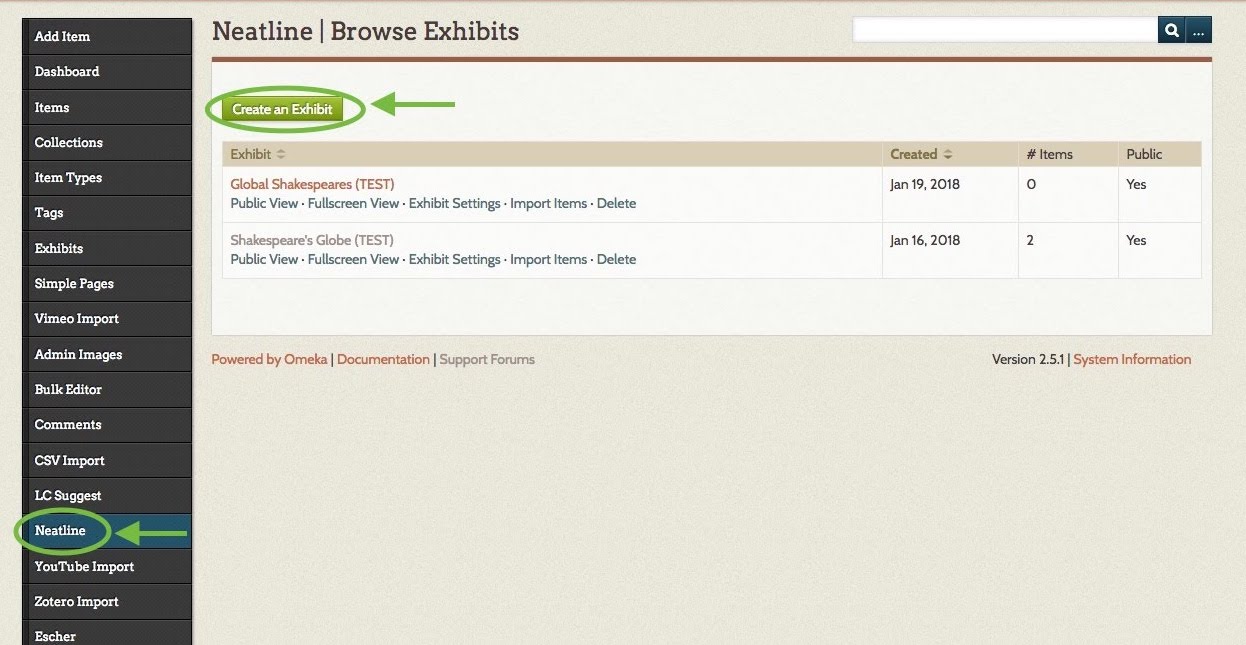Go to Dashboard in sidebar
1246x645 pixels.
[107, 72]
